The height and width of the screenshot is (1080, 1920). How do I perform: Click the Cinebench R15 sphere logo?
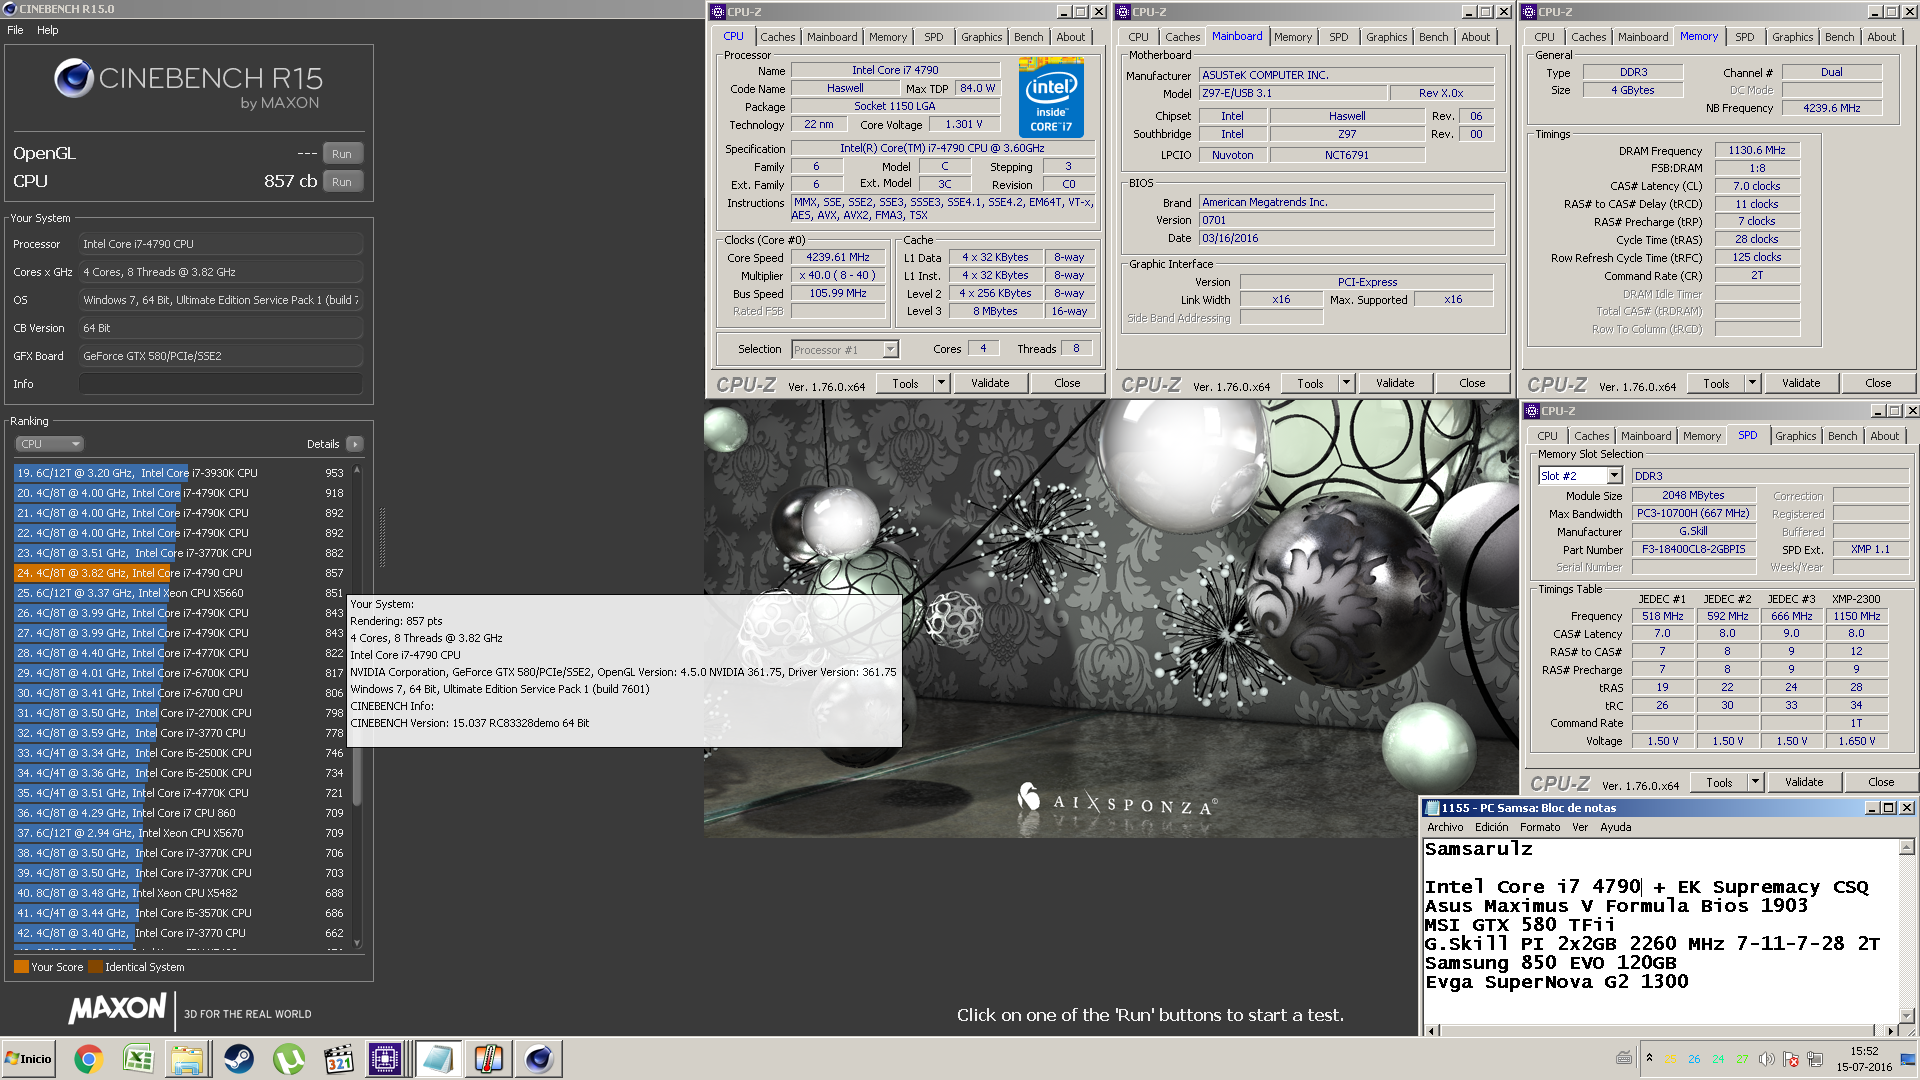(74, 79)
